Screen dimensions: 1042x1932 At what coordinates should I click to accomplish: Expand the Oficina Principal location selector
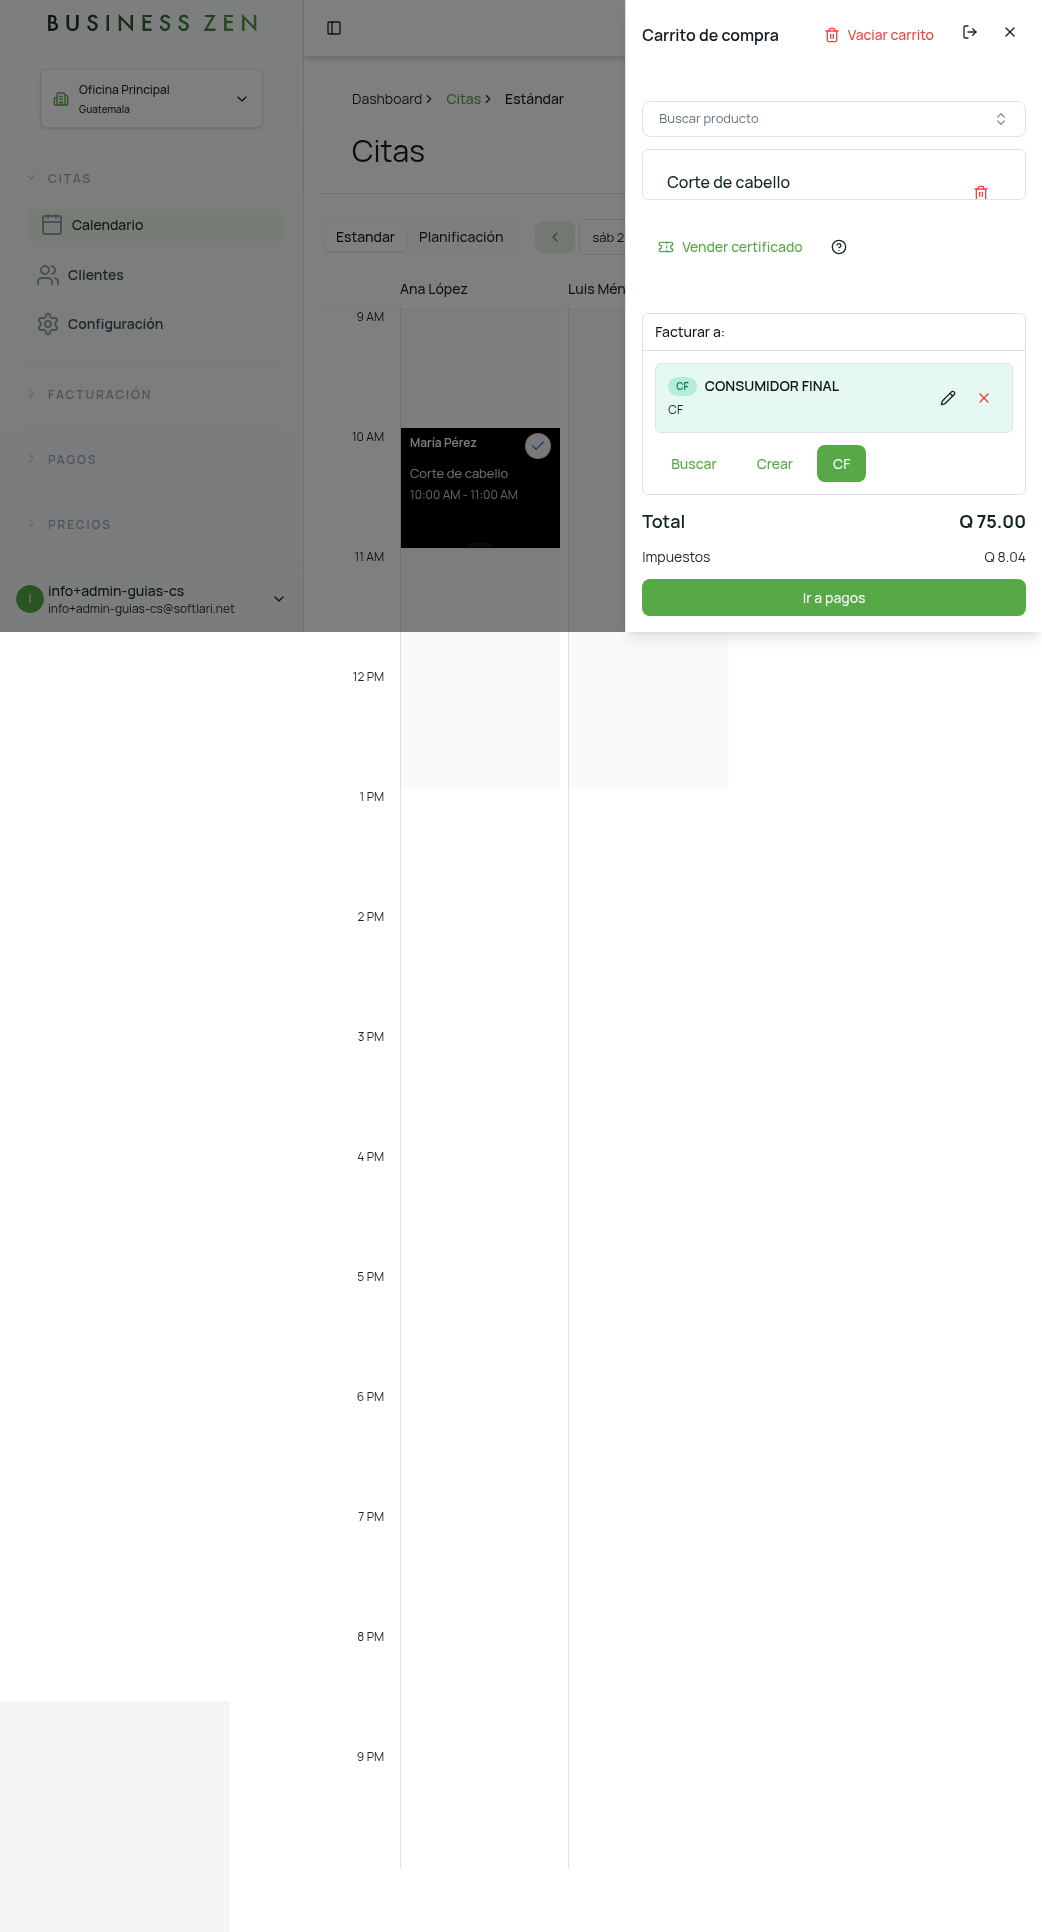tap(151, 99)
